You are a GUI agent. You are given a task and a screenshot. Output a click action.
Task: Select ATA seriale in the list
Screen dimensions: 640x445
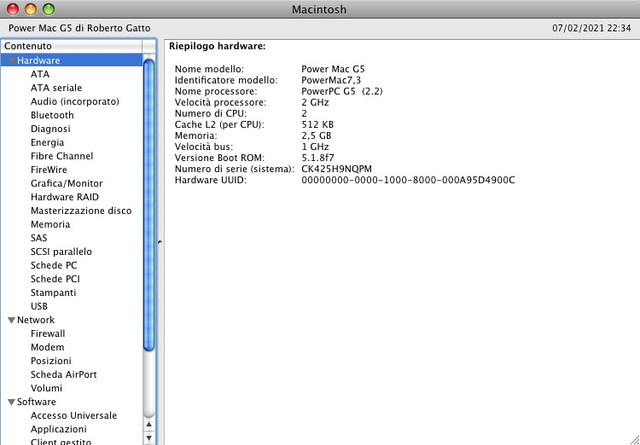coord(56,88)
